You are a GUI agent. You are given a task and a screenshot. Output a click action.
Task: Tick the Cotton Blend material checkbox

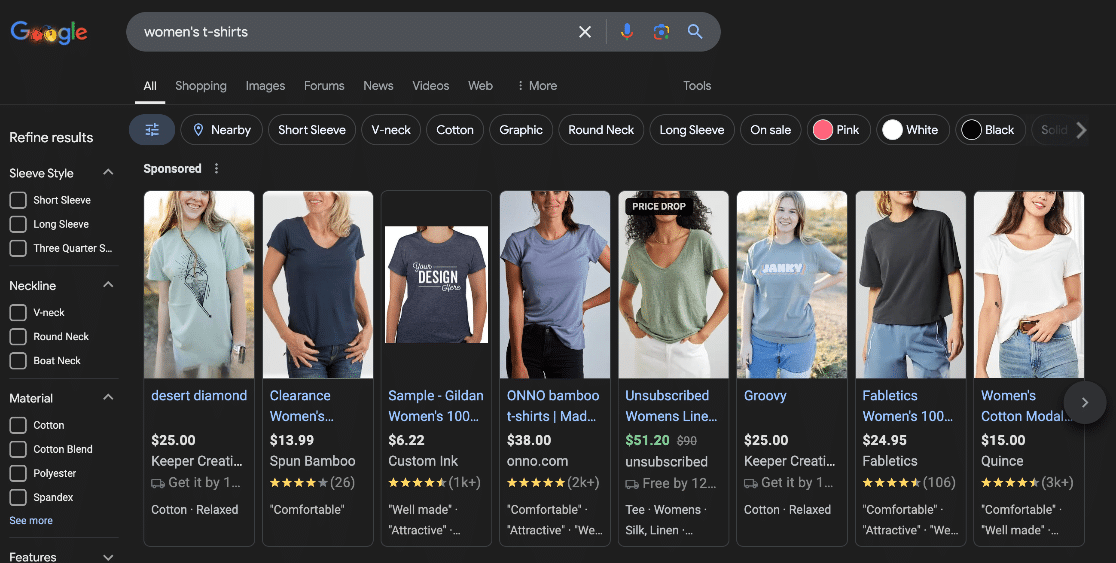point(18,450)
